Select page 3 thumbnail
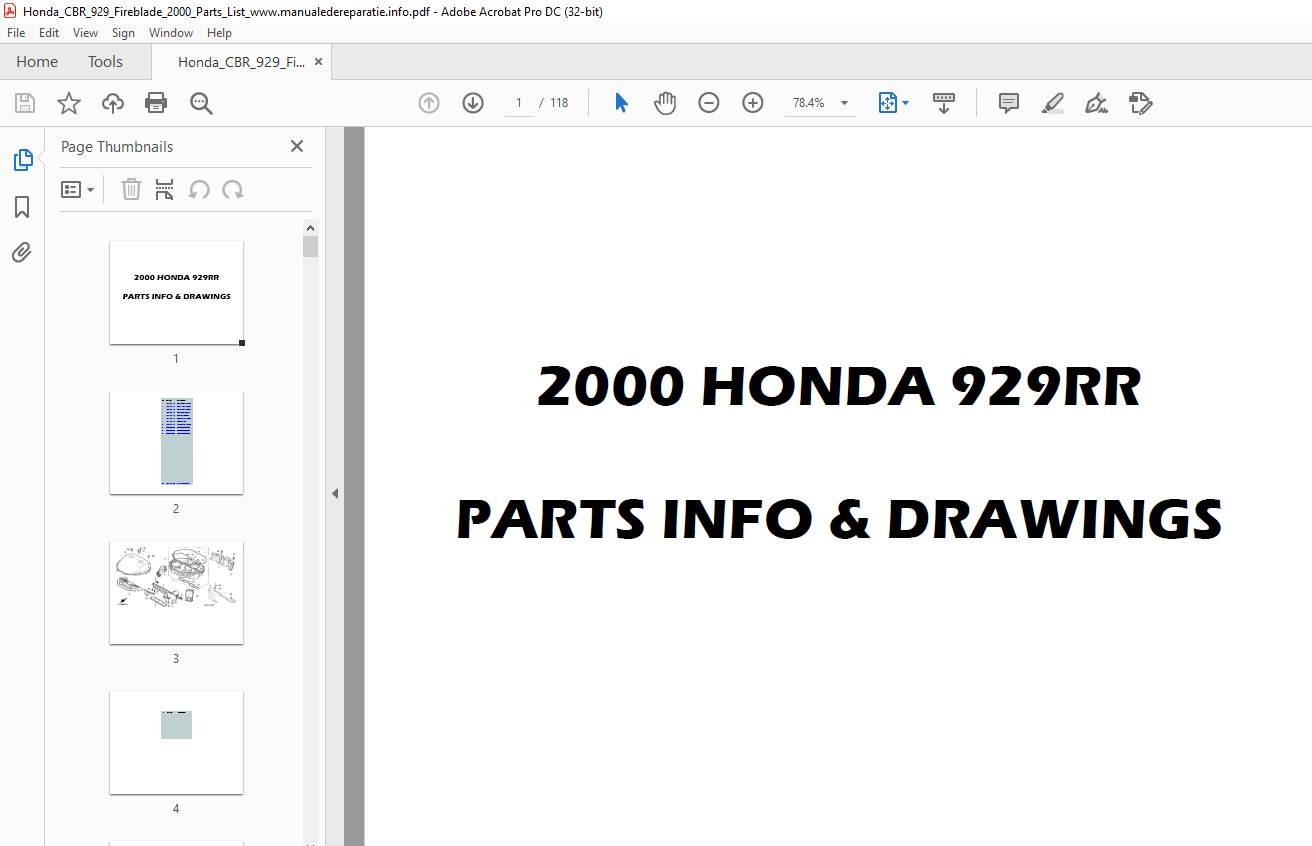 pyautogui.click(x=176, y=592)
